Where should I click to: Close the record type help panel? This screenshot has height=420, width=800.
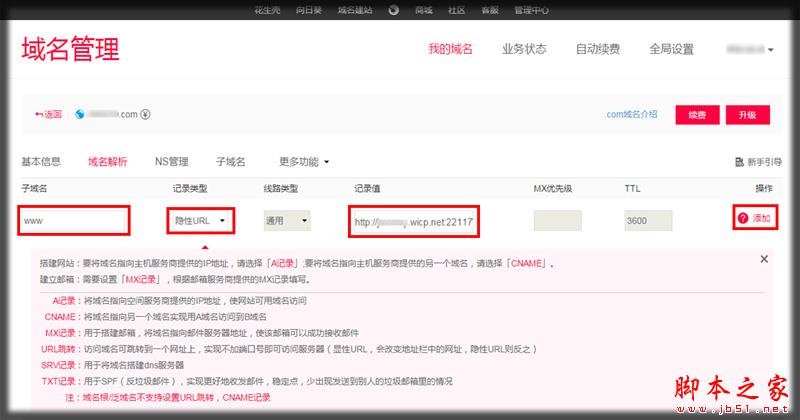point(764,259)
